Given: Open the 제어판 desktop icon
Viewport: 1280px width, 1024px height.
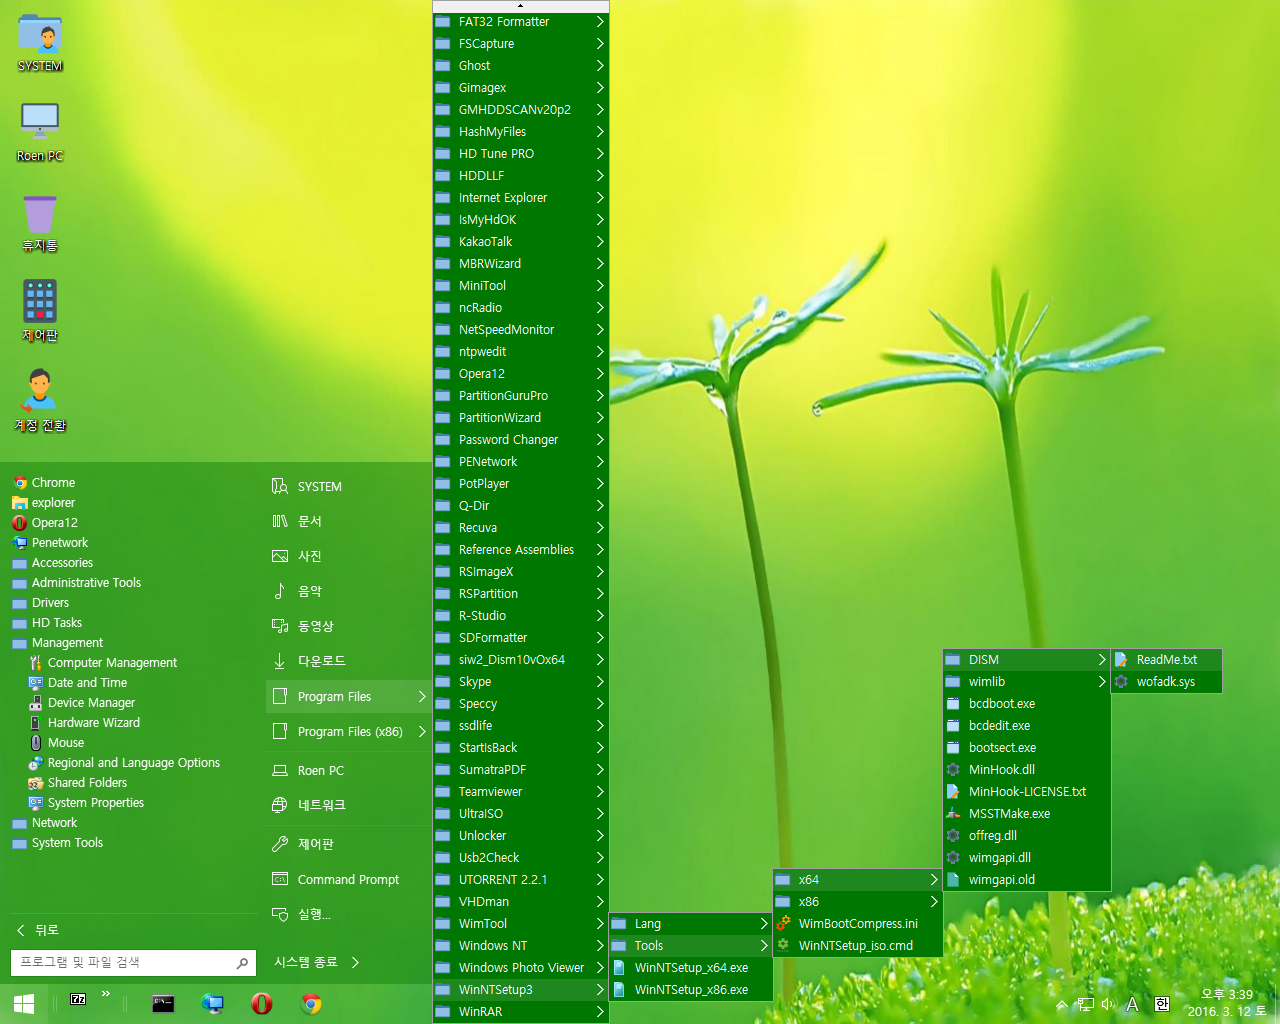Looking at the screenshot, I should coord(40,311).
